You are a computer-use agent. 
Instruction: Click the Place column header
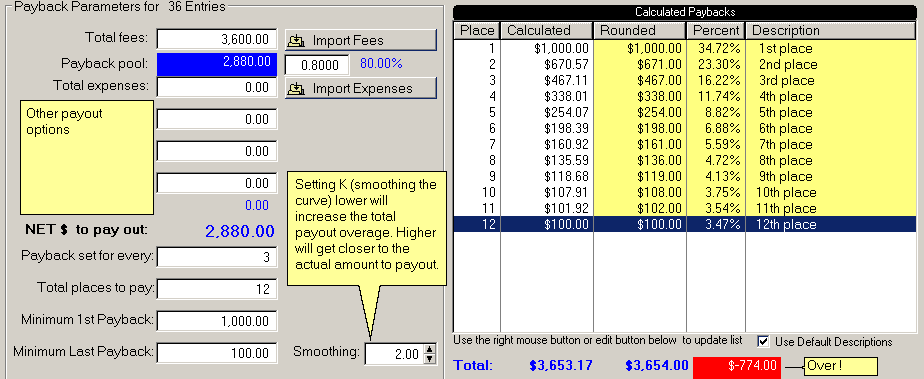(x=477, y=31)
